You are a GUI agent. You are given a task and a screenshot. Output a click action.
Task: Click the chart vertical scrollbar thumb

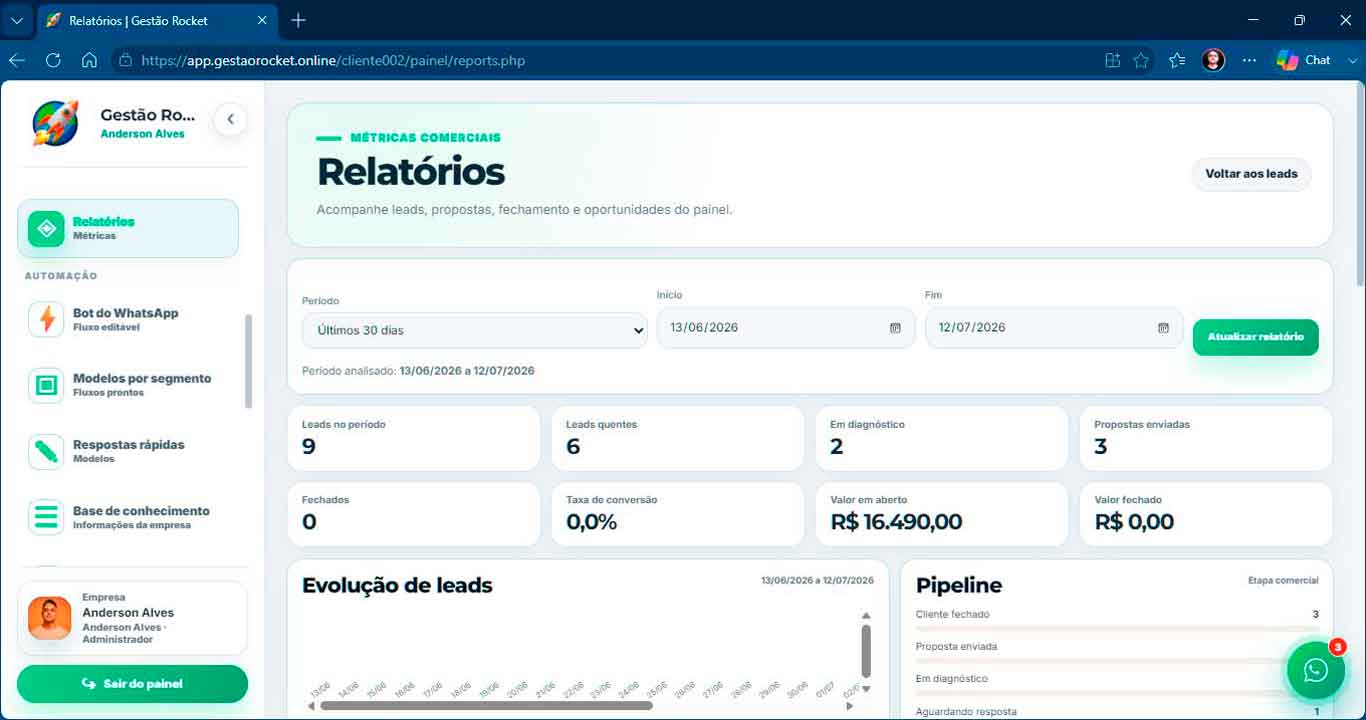pos(866,652)
